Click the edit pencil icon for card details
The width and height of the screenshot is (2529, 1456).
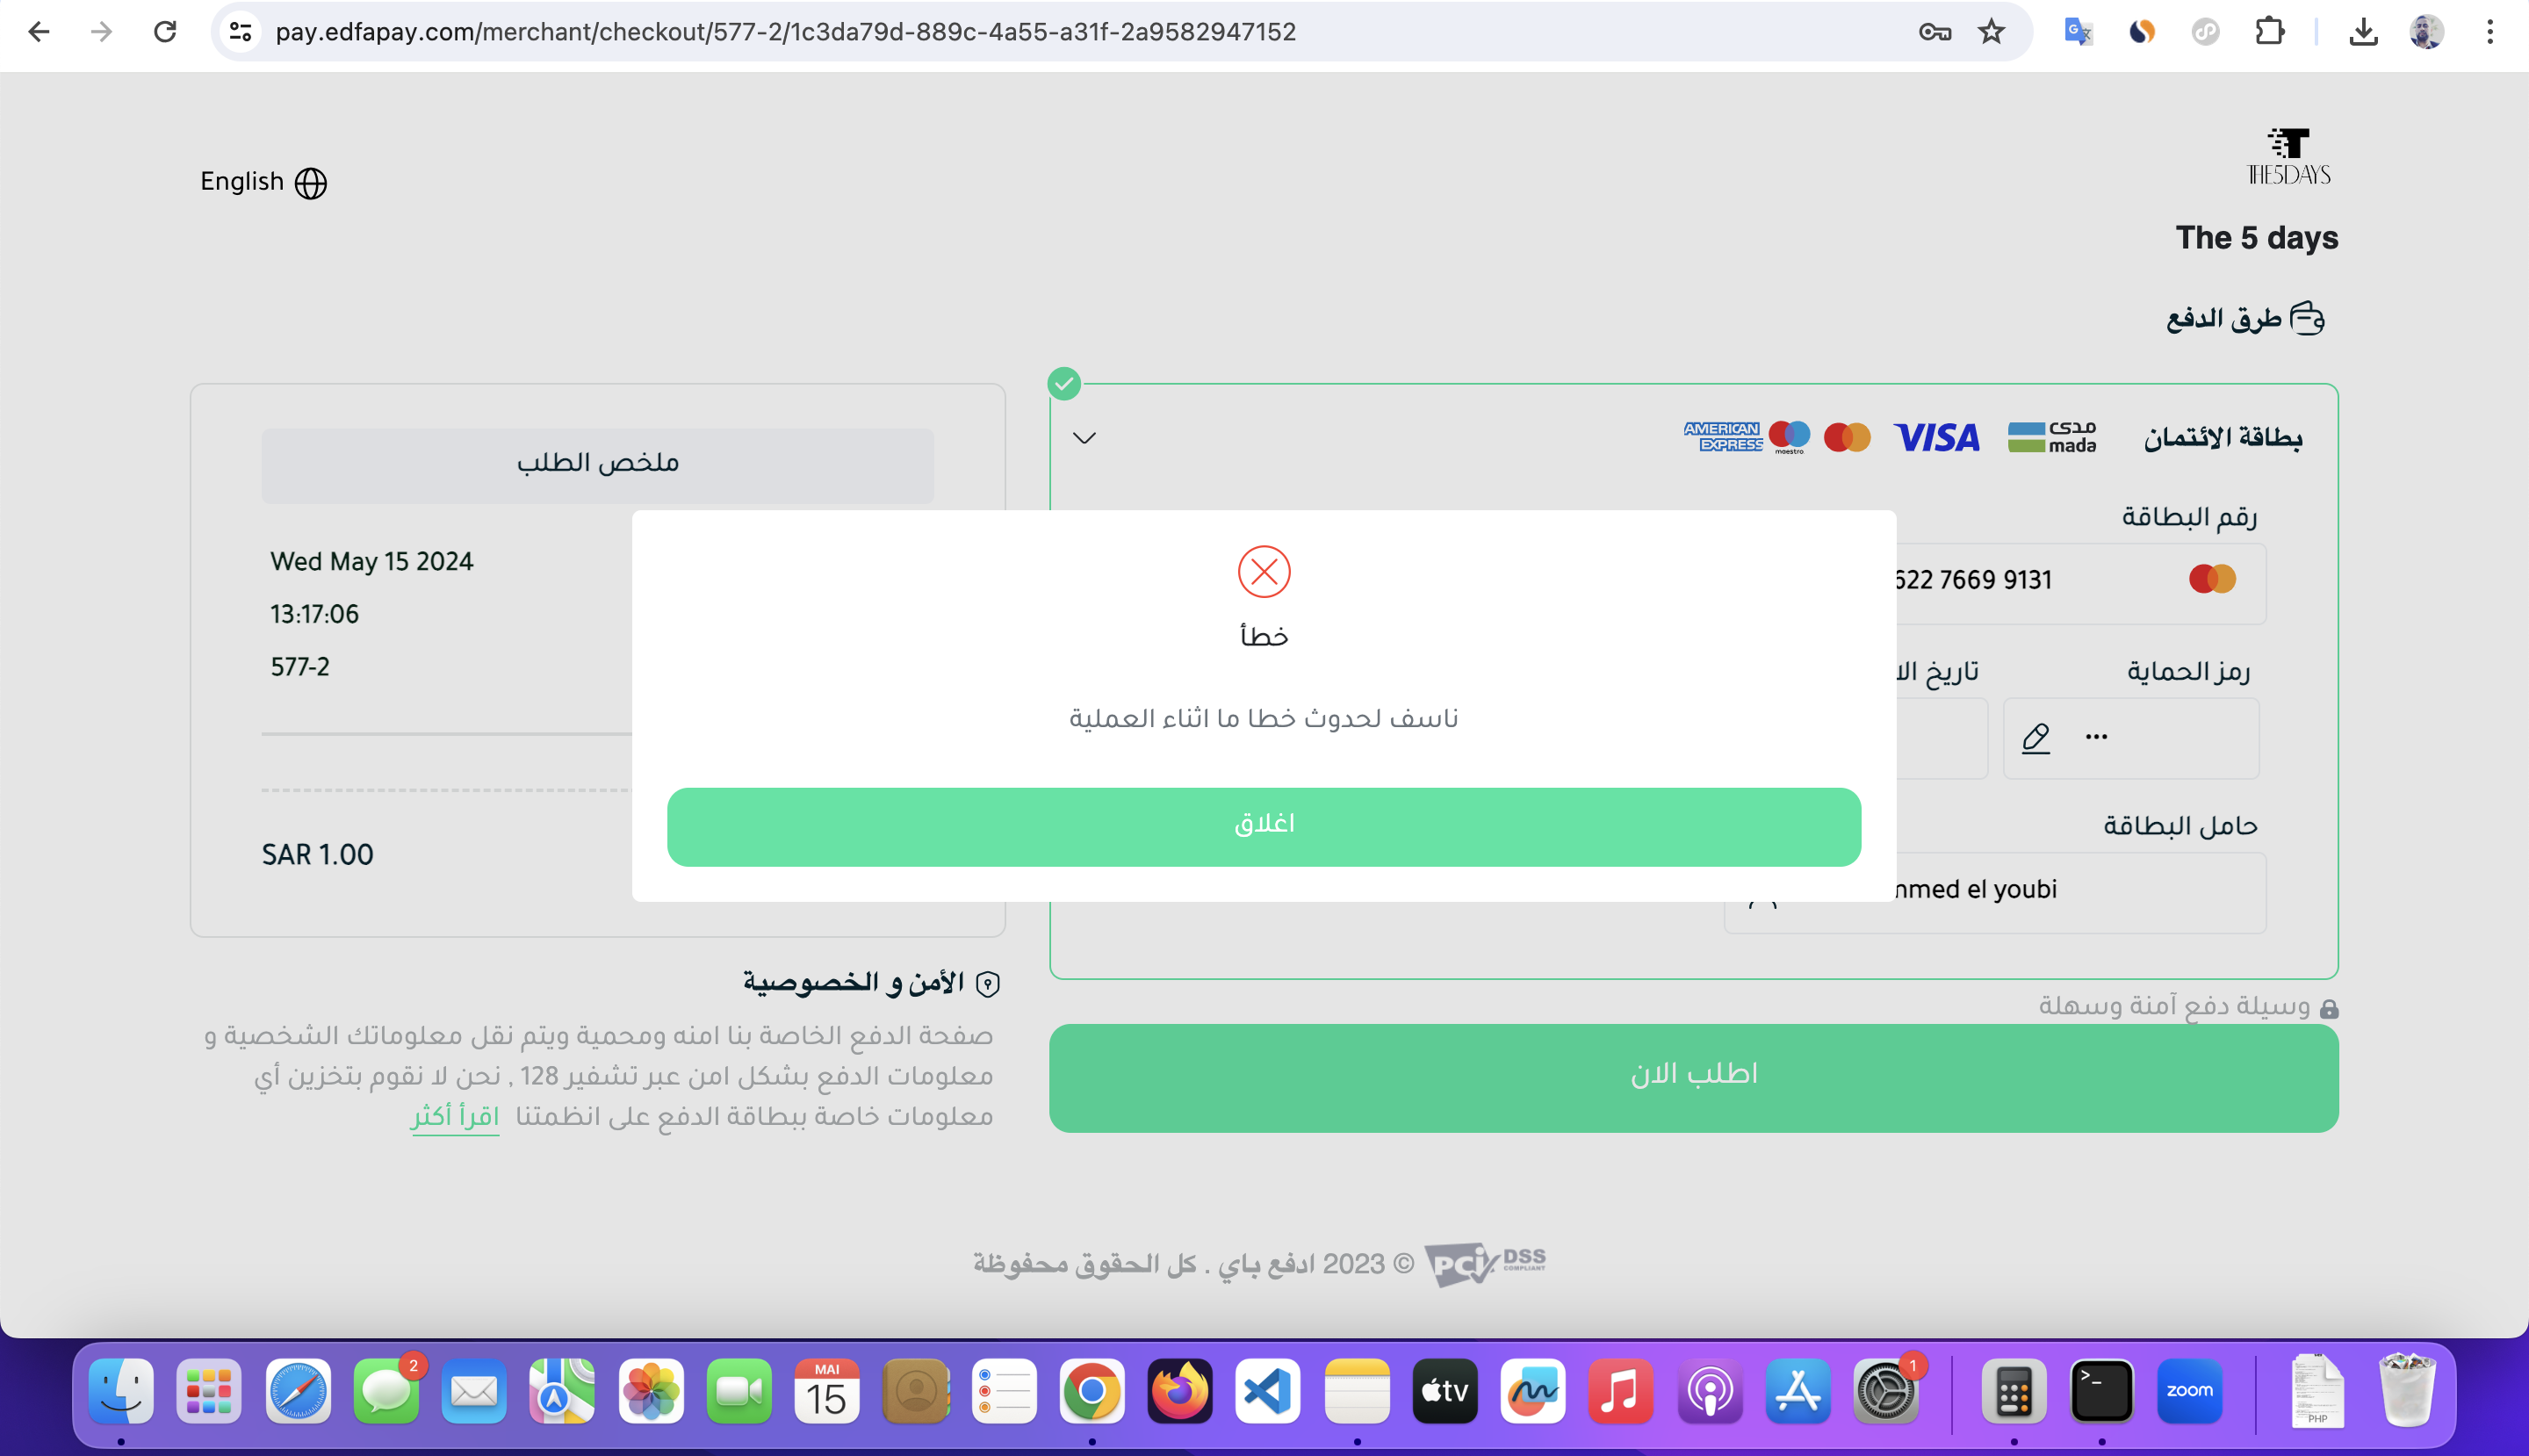pos(2035,737)
